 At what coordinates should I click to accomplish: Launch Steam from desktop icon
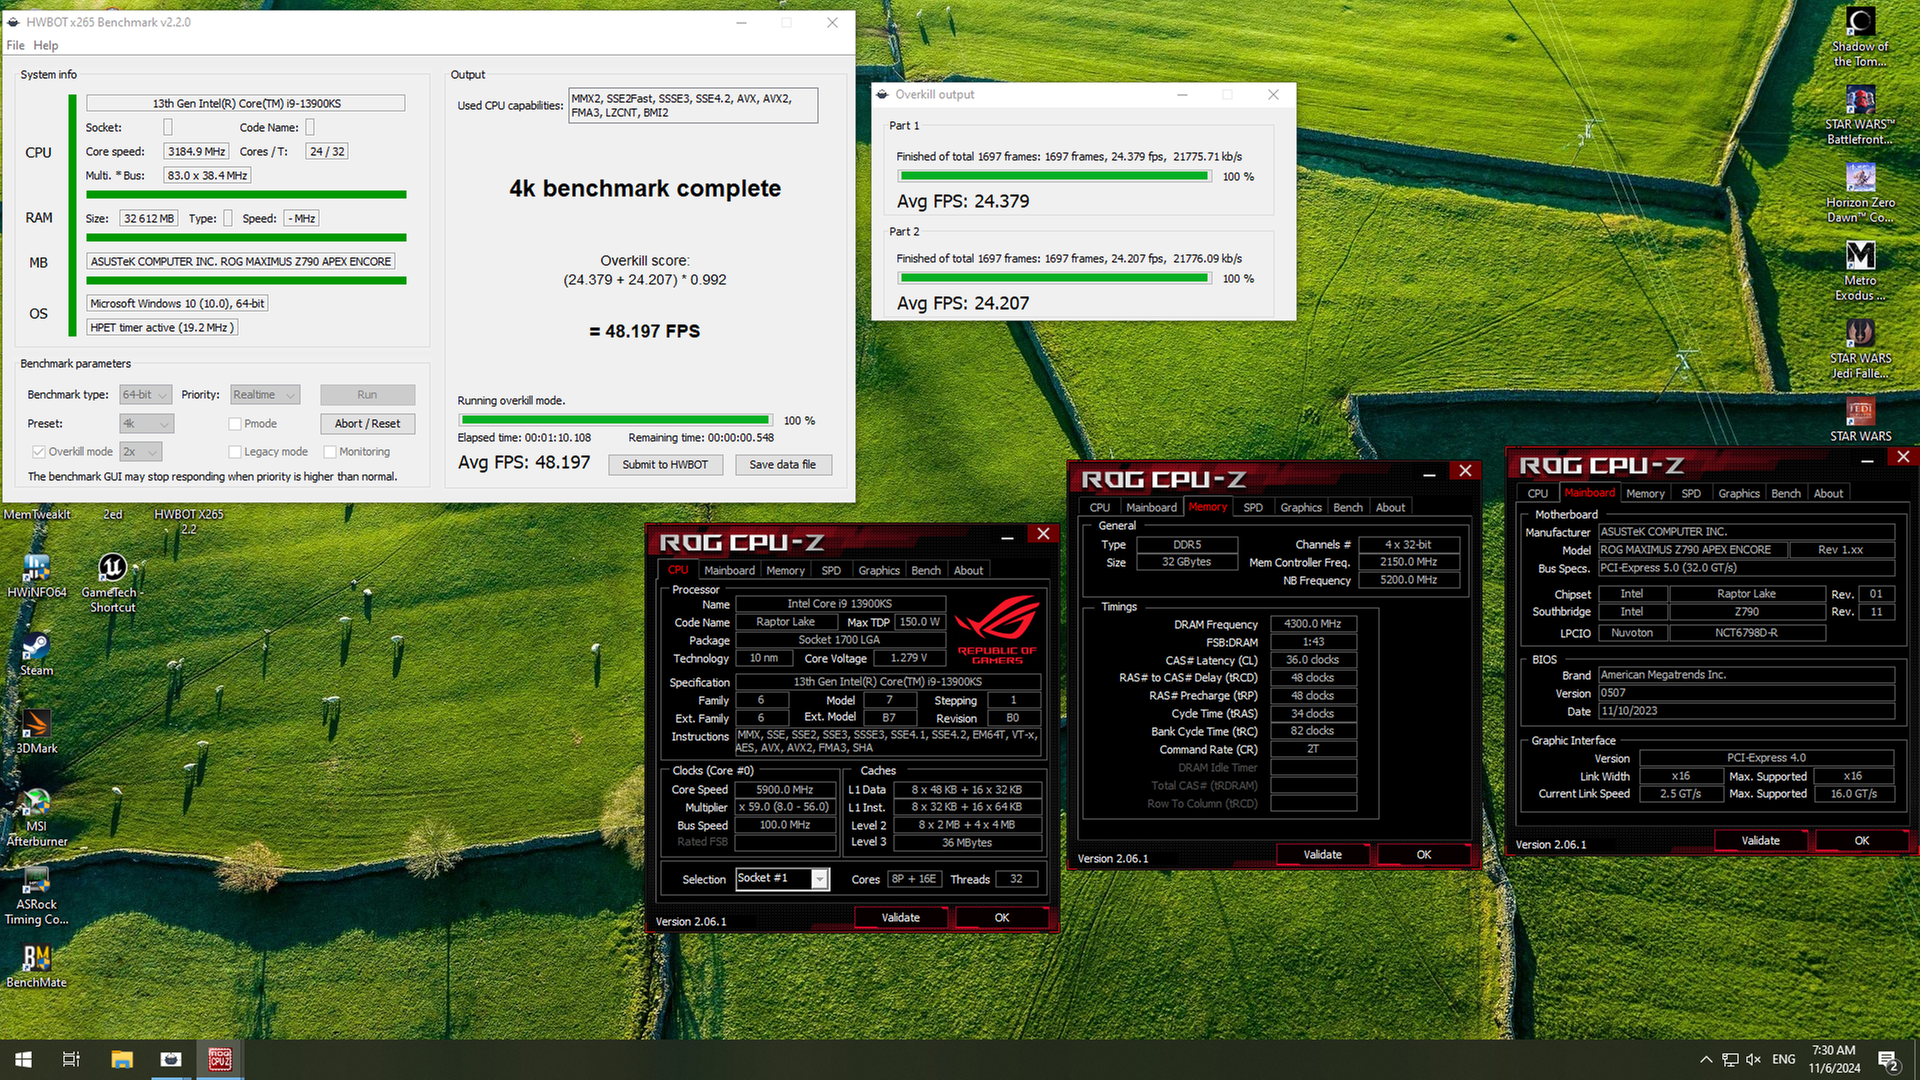[36, 655]
